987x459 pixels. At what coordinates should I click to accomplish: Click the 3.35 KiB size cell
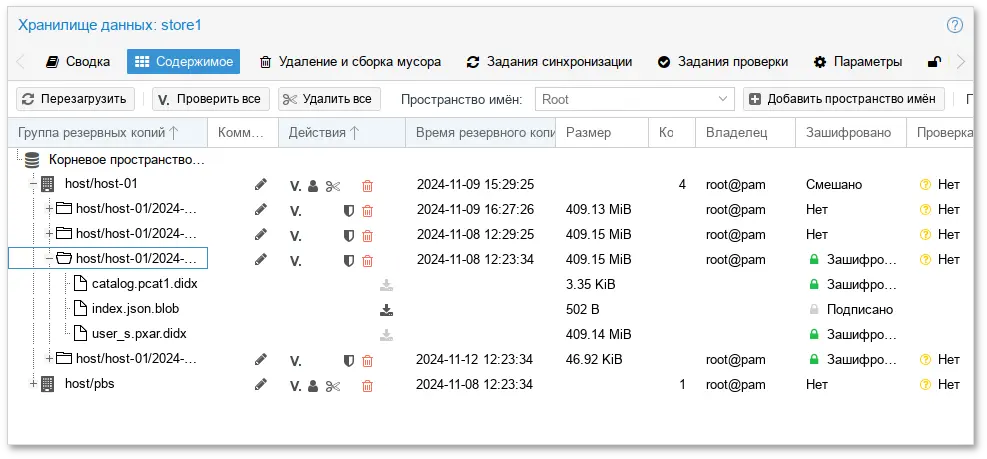tap(590, 285)
